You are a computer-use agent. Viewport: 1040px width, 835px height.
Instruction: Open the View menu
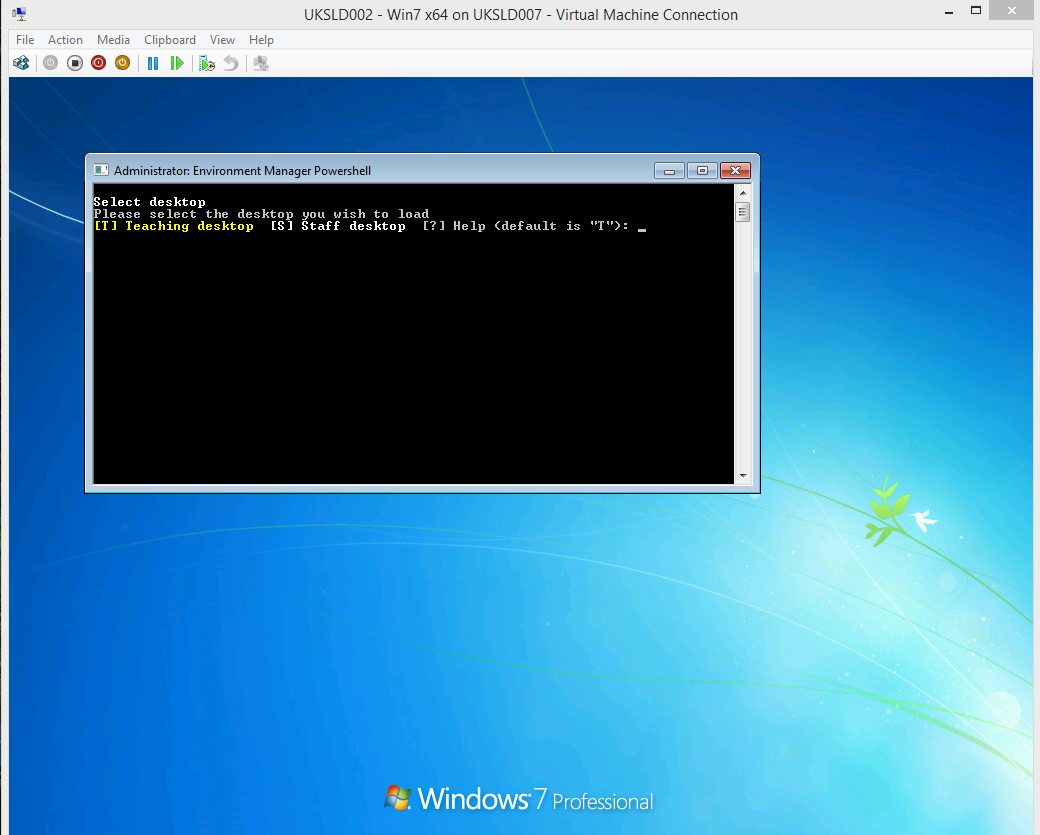coord(222,40)
